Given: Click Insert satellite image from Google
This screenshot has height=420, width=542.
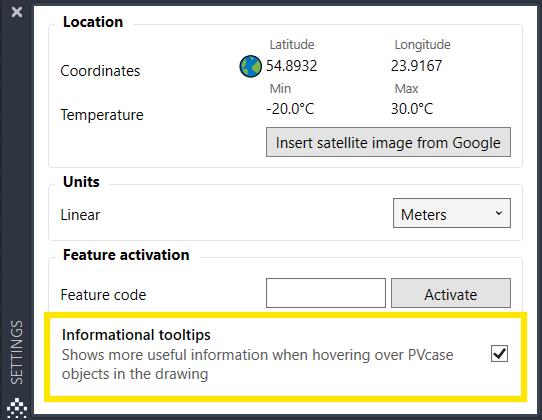Looking at the screenshot, I should (x=388, y=142).
